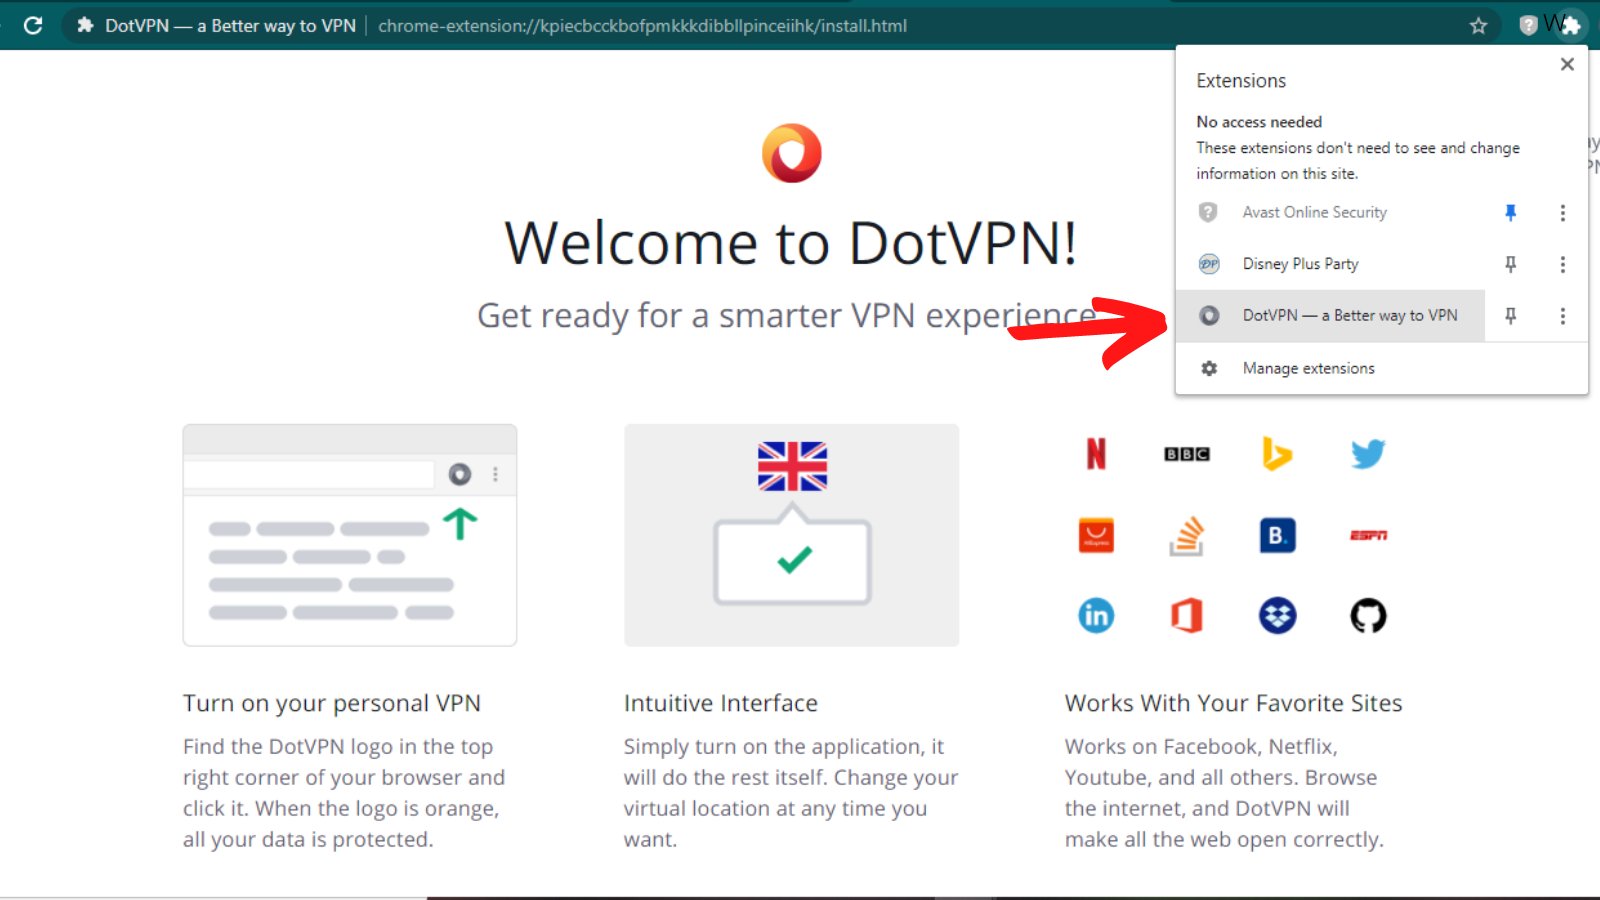1600x900 pixels.
Task: Click the "No access needed" label in Extensions popup
Action: [x=1259, y=122]
